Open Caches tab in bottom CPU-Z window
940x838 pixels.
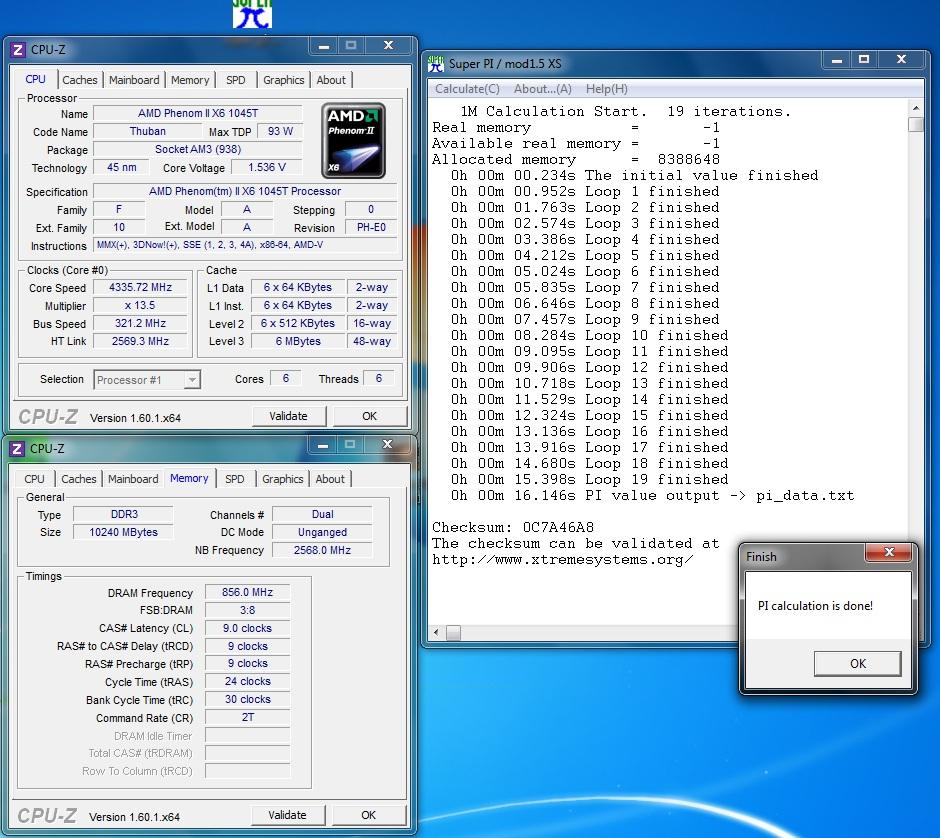tap(79, 479)
